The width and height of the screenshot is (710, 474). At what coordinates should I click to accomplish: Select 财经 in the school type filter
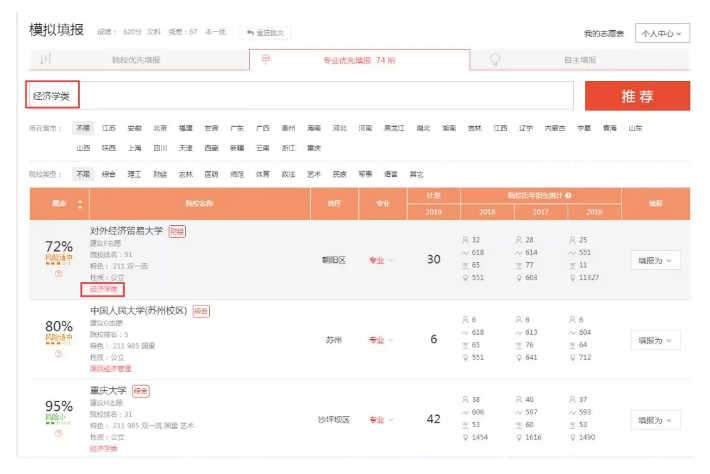[x=160, y=174]
